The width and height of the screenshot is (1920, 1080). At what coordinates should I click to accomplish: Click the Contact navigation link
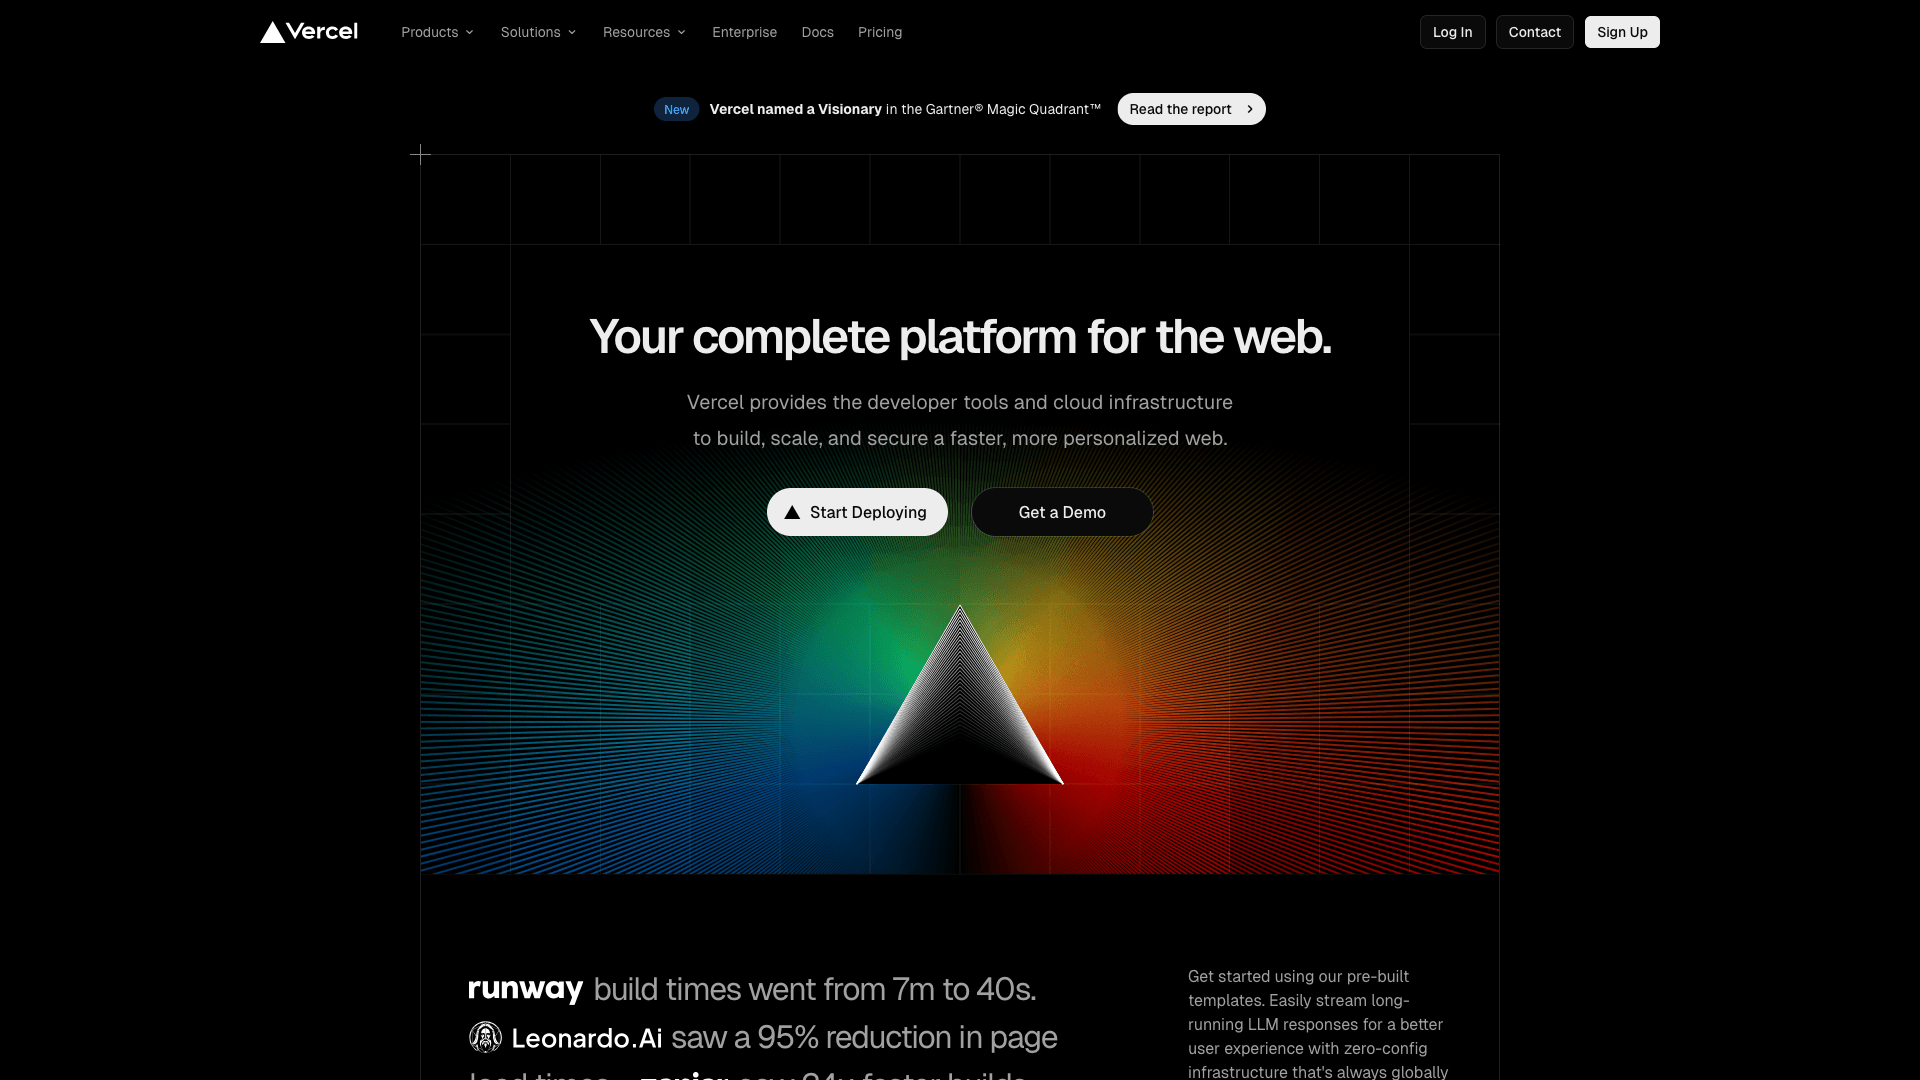pyautogui.click(x=1534, y=32)
